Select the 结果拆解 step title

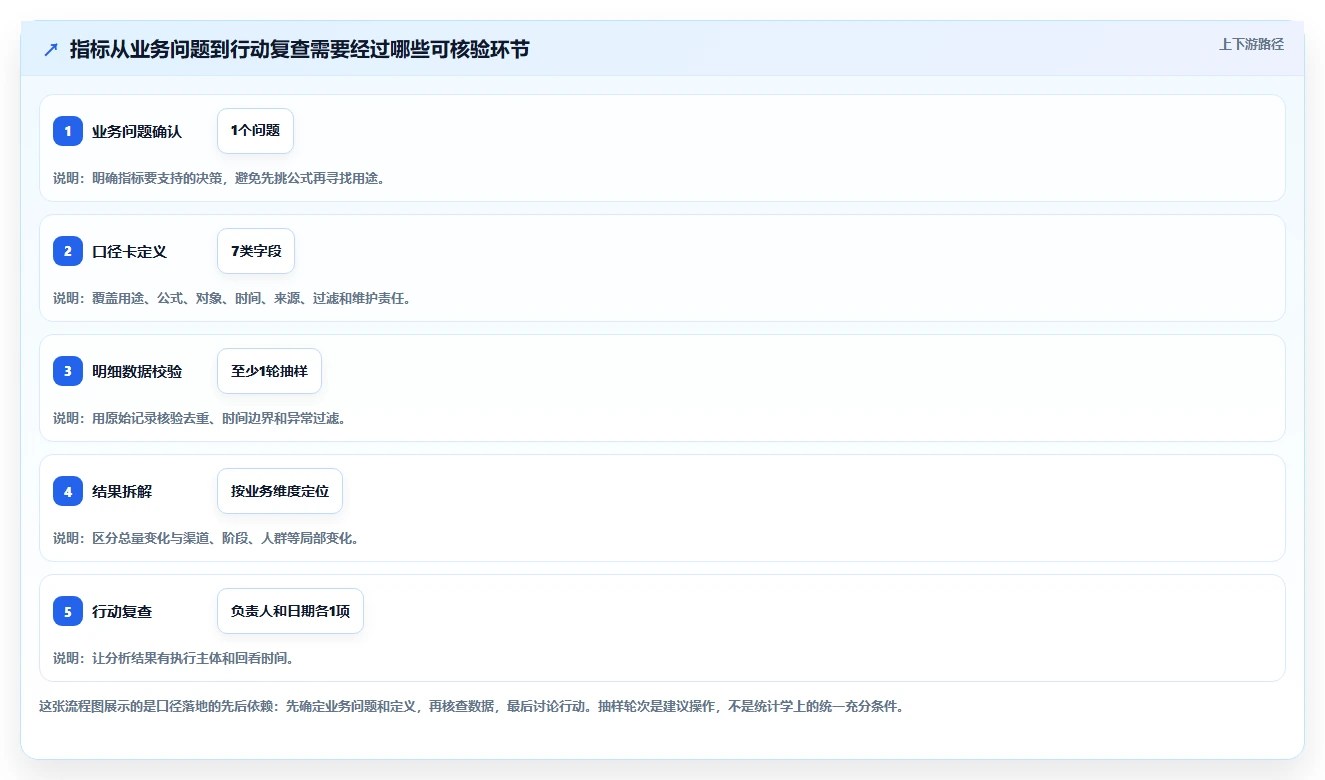coord(122,491)
